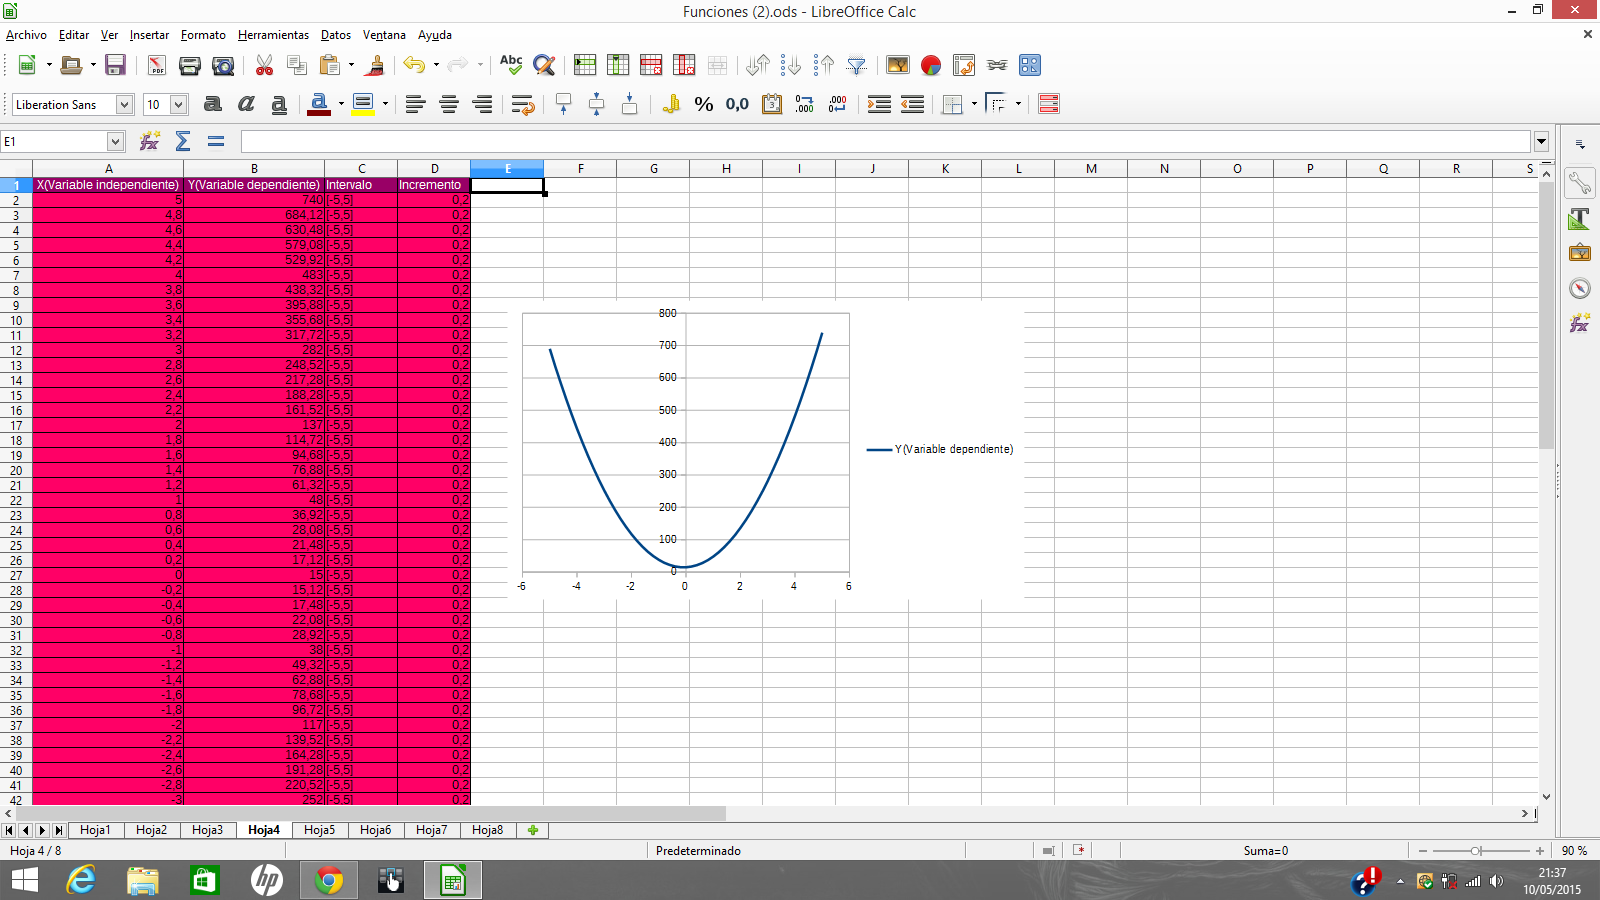Open the Formato menu
This screenshot has width=1600, height=900.
point(203,35)
